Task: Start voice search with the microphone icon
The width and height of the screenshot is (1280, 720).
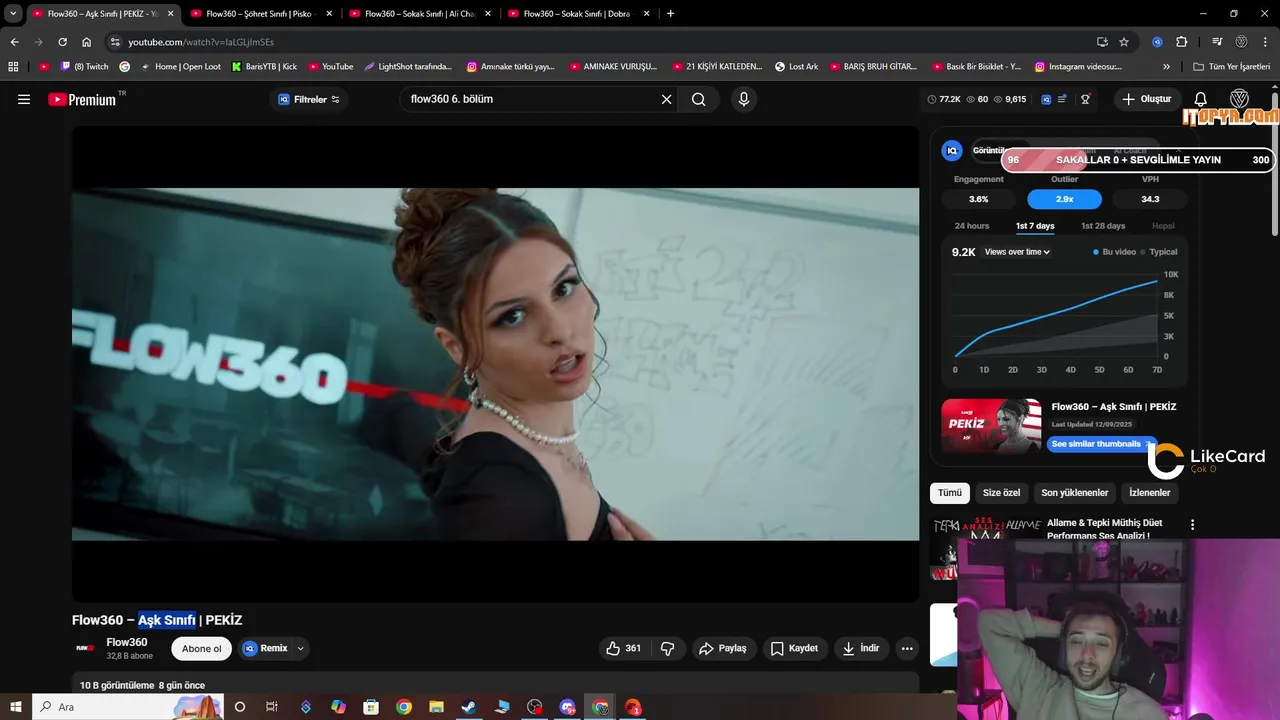Action: point(743,99)
